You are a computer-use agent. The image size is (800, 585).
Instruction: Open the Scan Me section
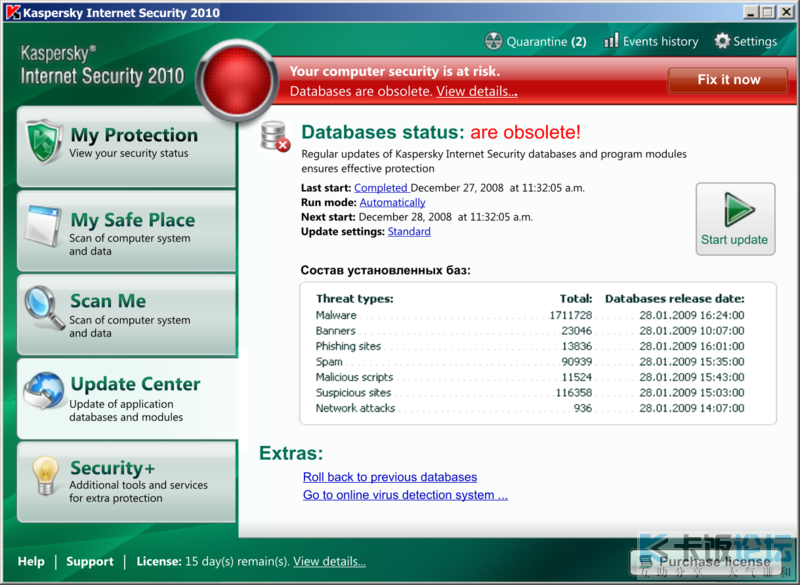pos(127,314)
